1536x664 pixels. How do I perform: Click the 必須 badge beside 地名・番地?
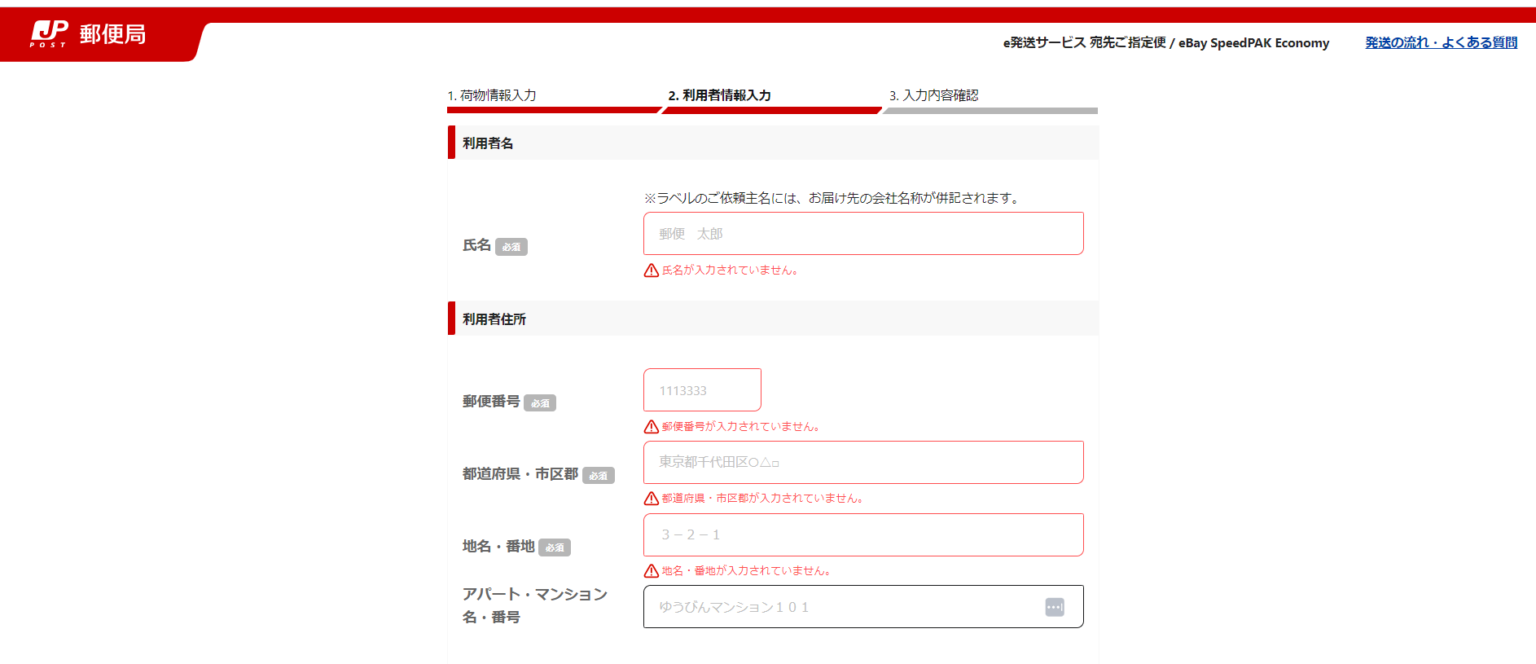[x=554, y=547]
